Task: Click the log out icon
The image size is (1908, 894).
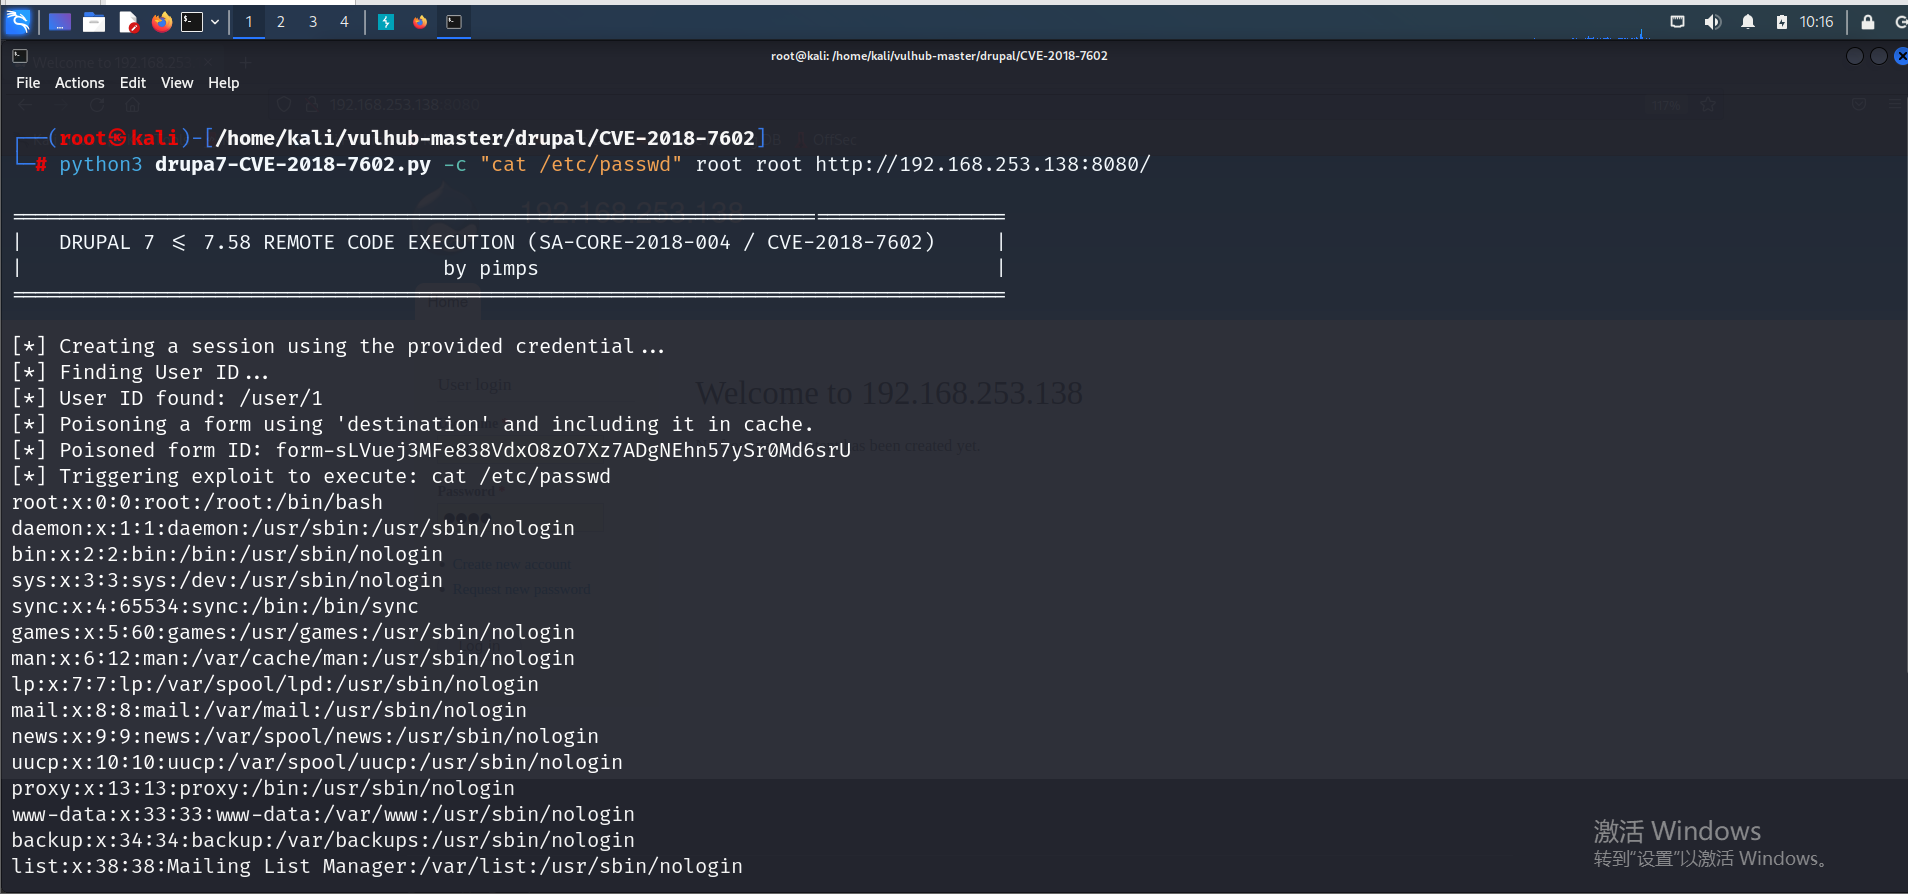Action: click(x=1900, y=22)
